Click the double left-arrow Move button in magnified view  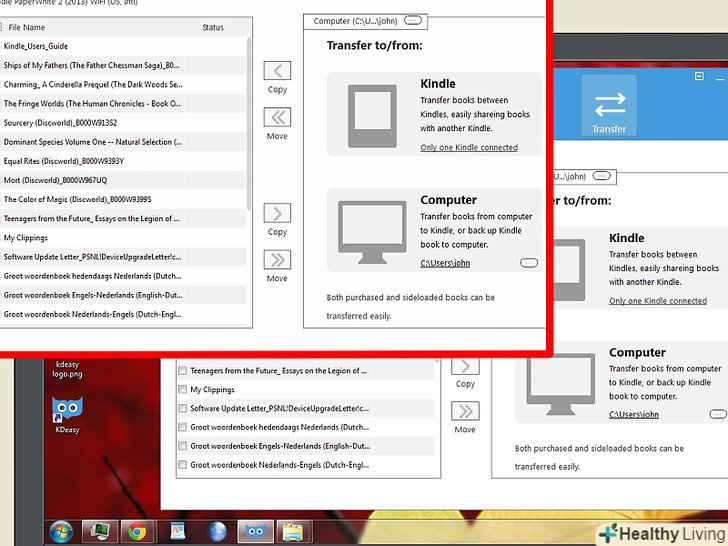(x=277, y=117)
